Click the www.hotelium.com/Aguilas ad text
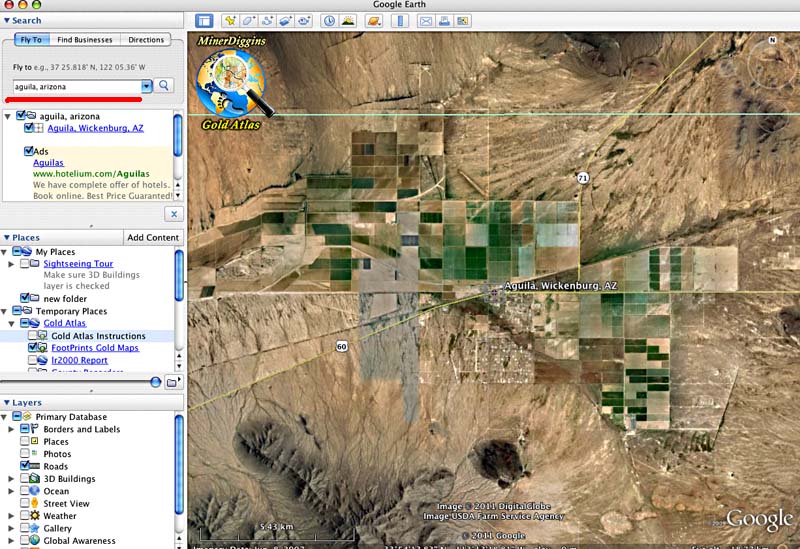 pos(91,174)
